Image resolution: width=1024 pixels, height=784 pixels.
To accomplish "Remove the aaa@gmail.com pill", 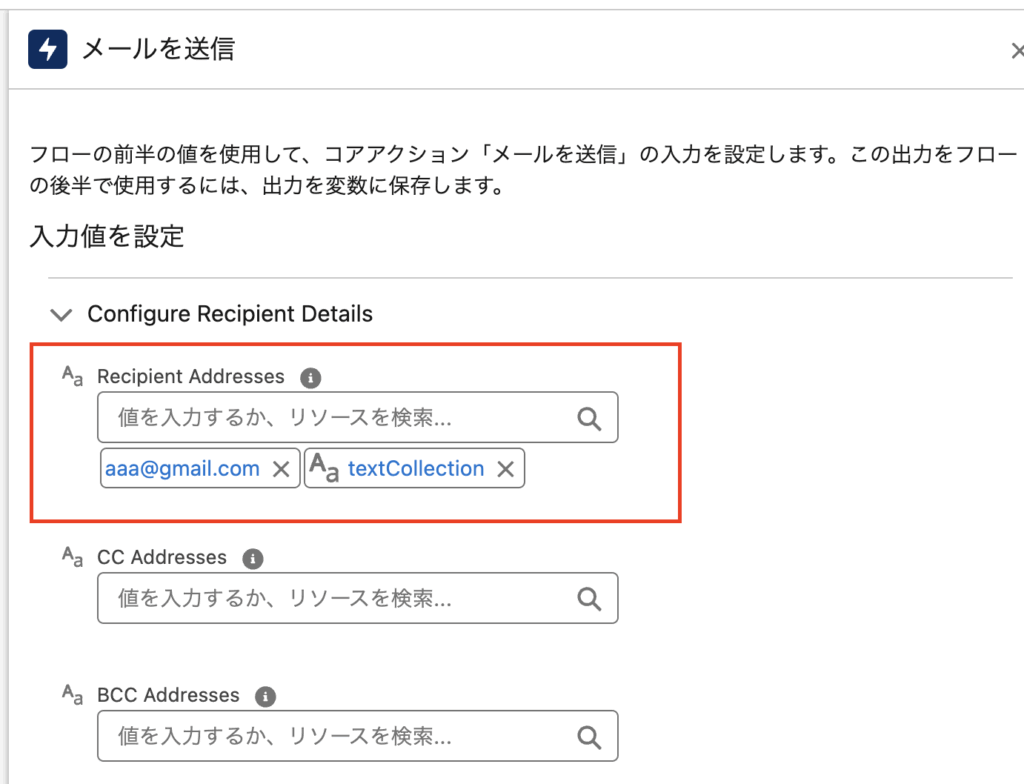I will click(282, 469).
